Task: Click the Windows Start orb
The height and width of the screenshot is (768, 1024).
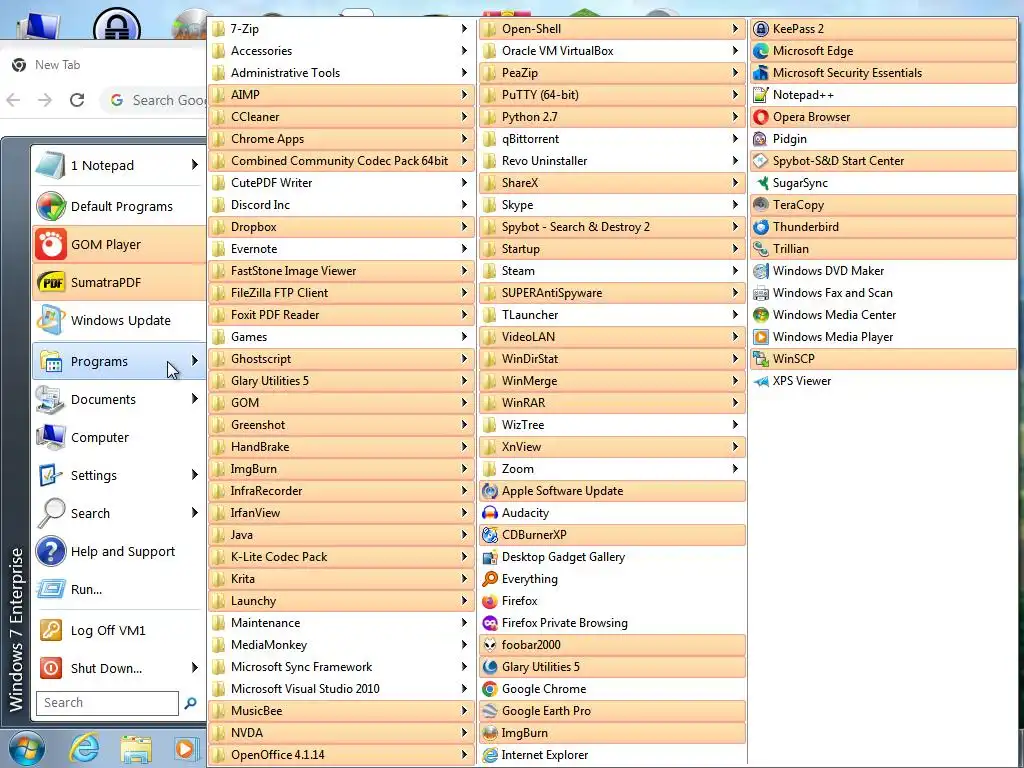Action: (x=26, y=748)
